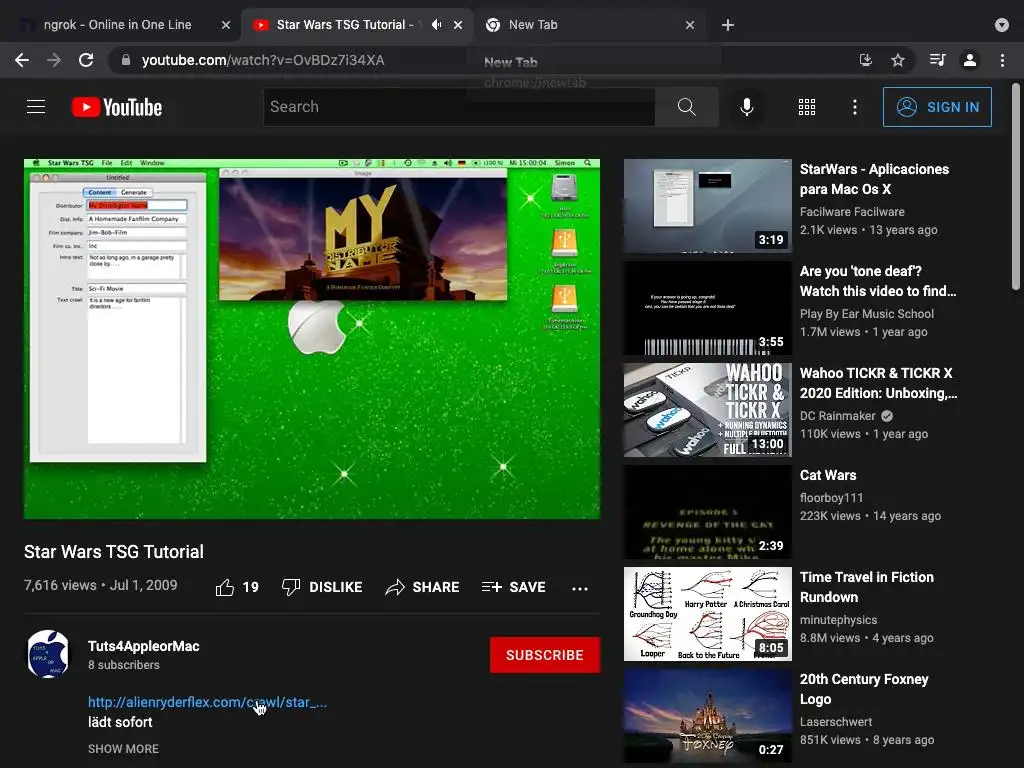
Task: Click the install app icon in address bar
Action: pos(866,60)
